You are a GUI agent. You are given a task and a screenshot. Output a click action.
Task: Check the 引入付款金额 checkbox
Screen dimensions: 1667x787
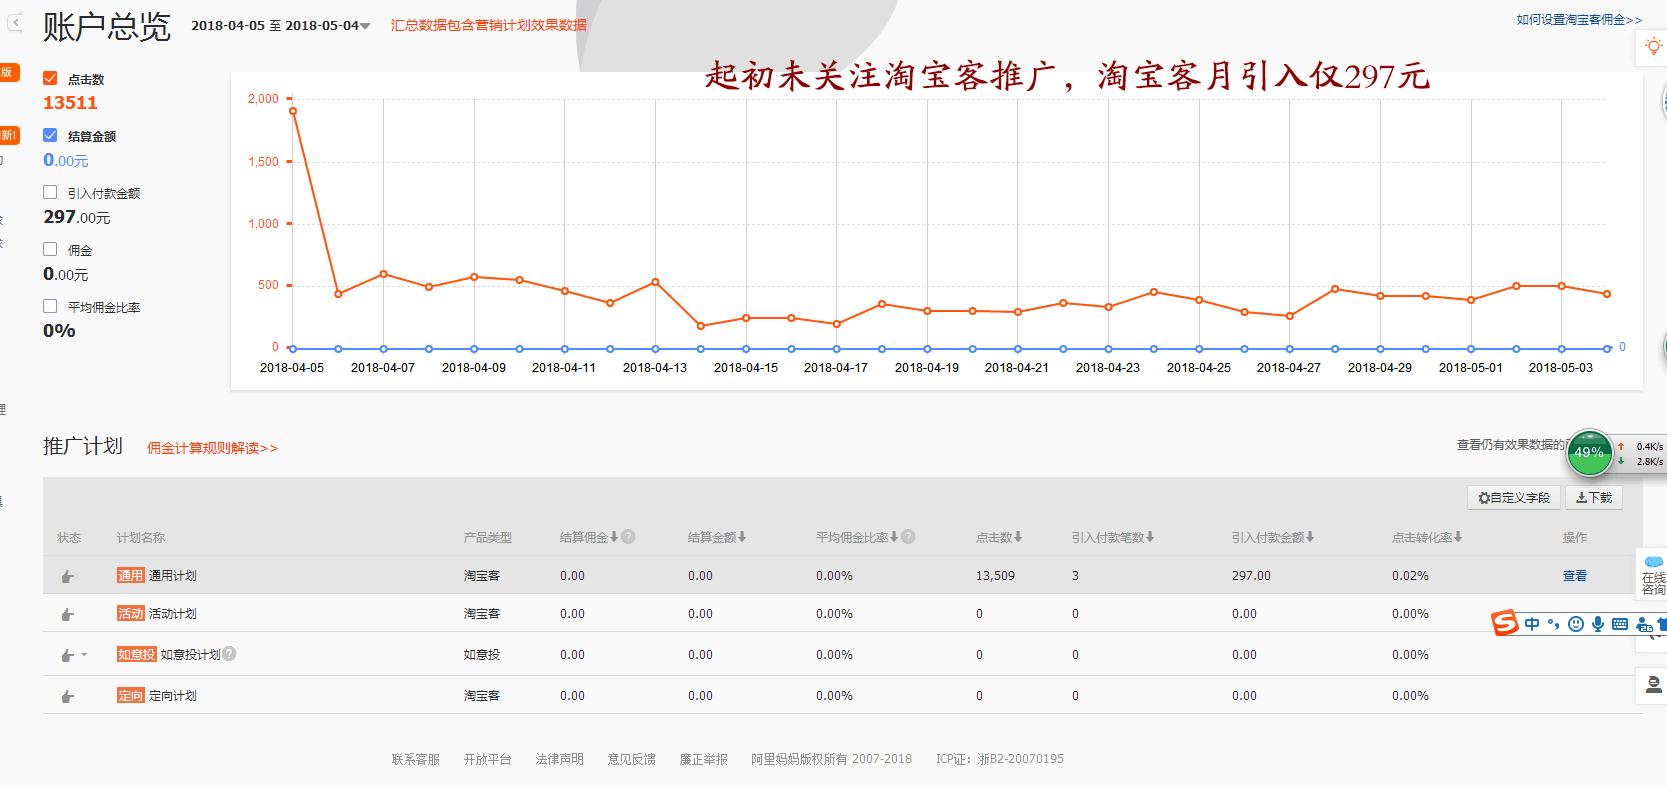click(x=50, y=192)
